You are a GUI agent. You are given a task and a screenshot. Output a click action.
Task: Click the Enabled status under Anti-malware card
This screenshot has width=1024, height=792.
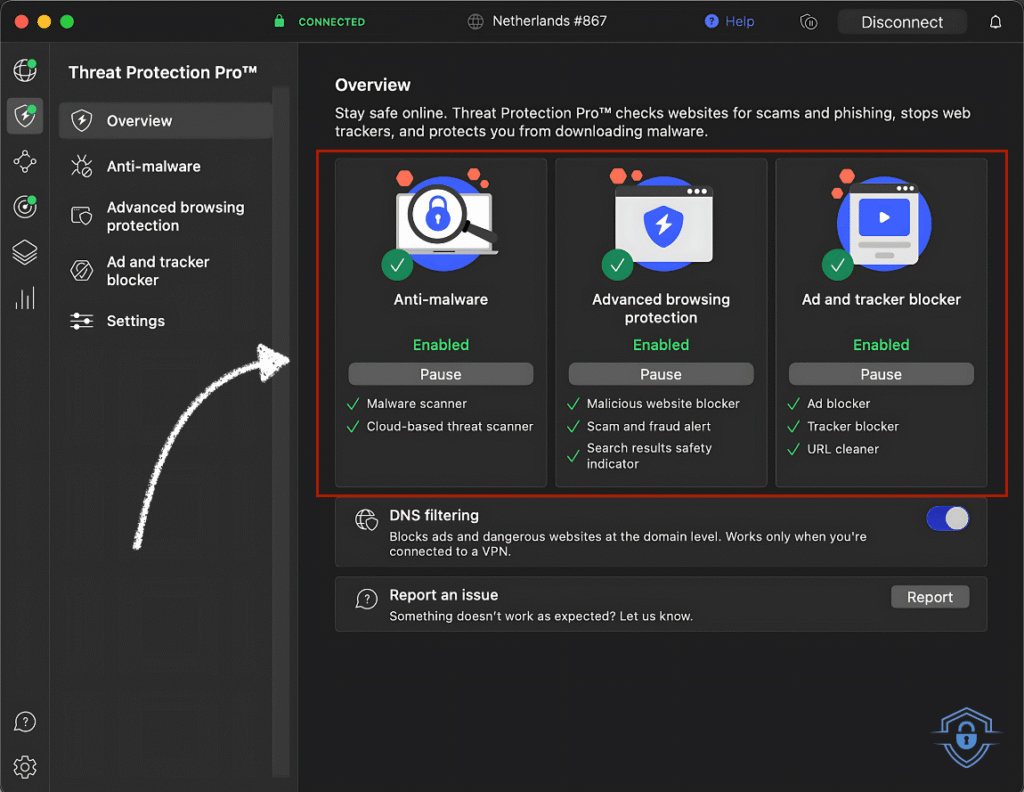441,345
